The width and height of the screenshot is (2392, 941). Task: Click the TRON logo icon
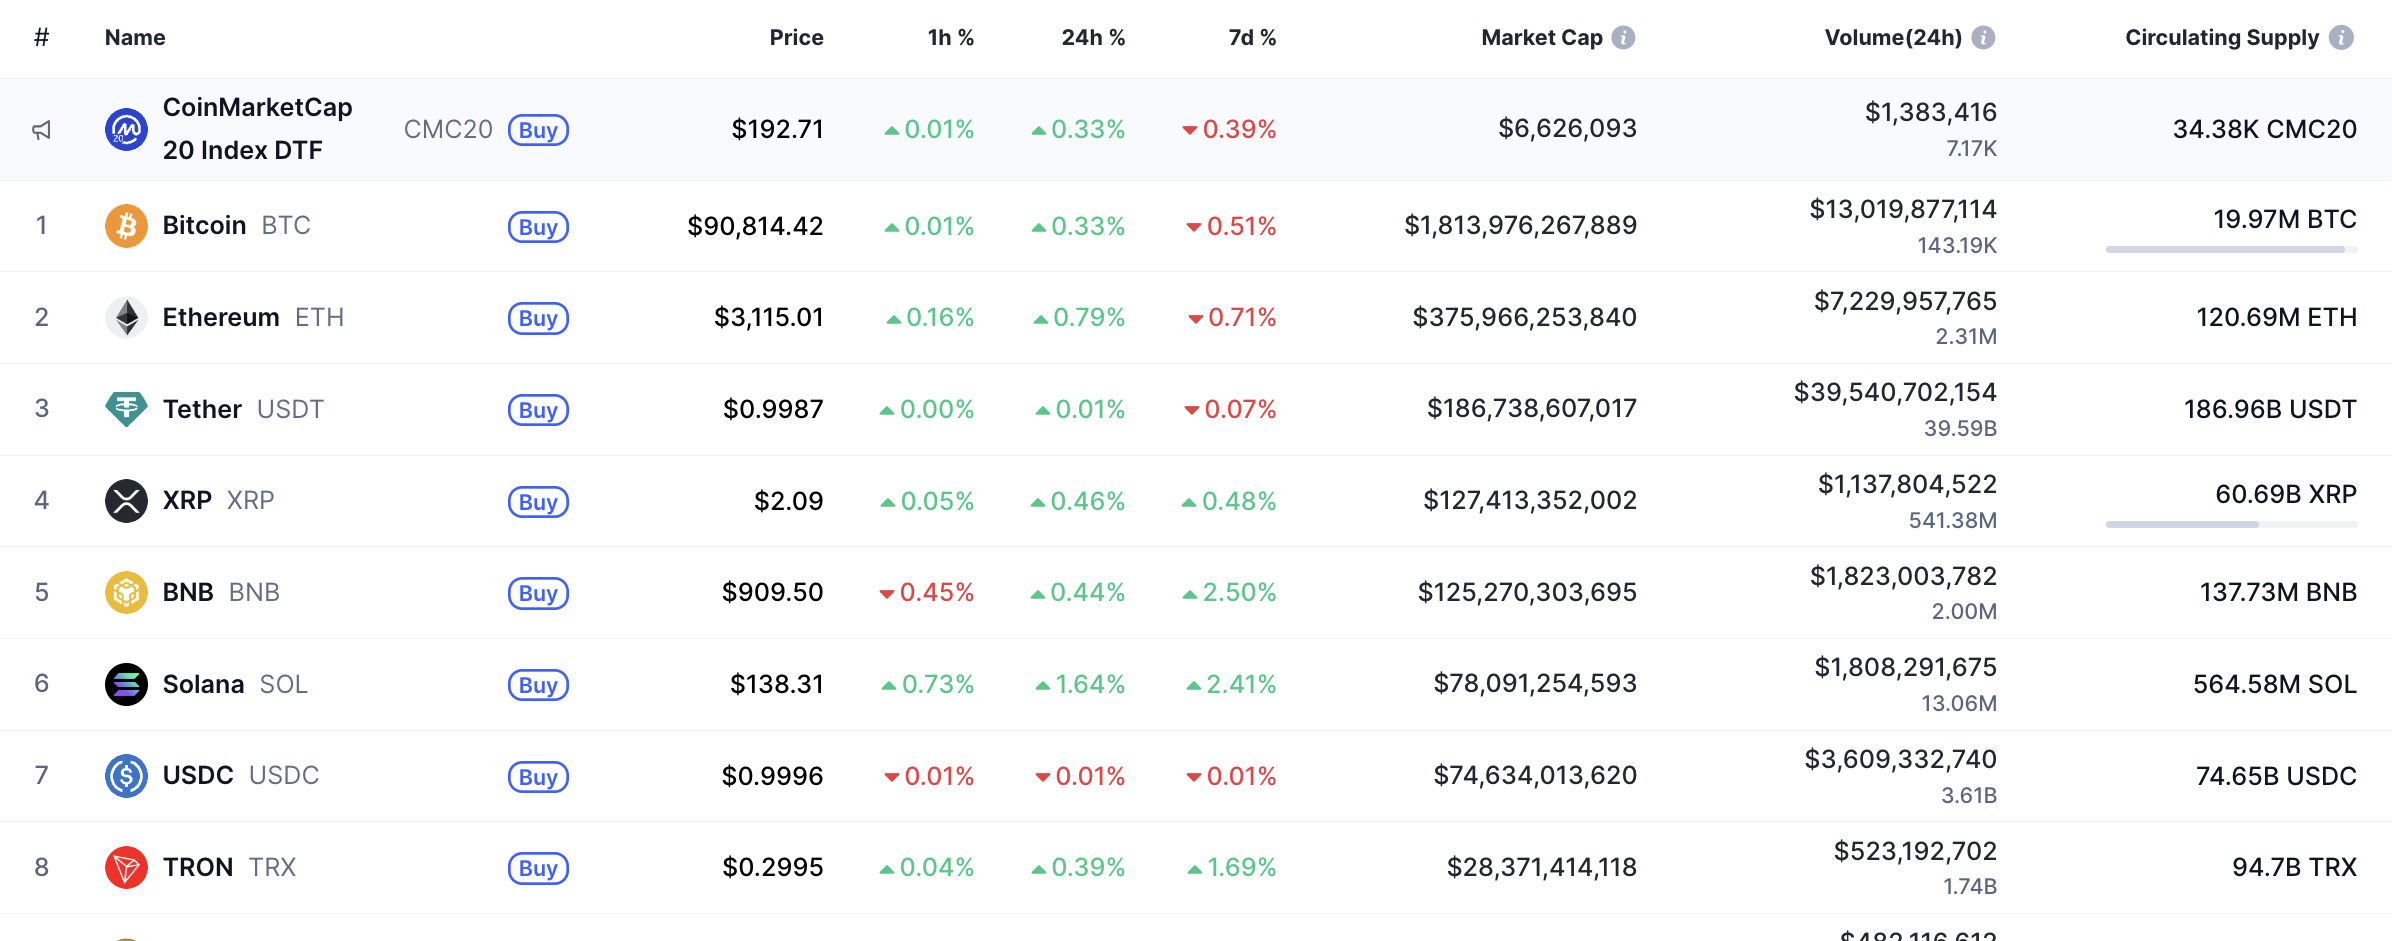coord(126,867)
